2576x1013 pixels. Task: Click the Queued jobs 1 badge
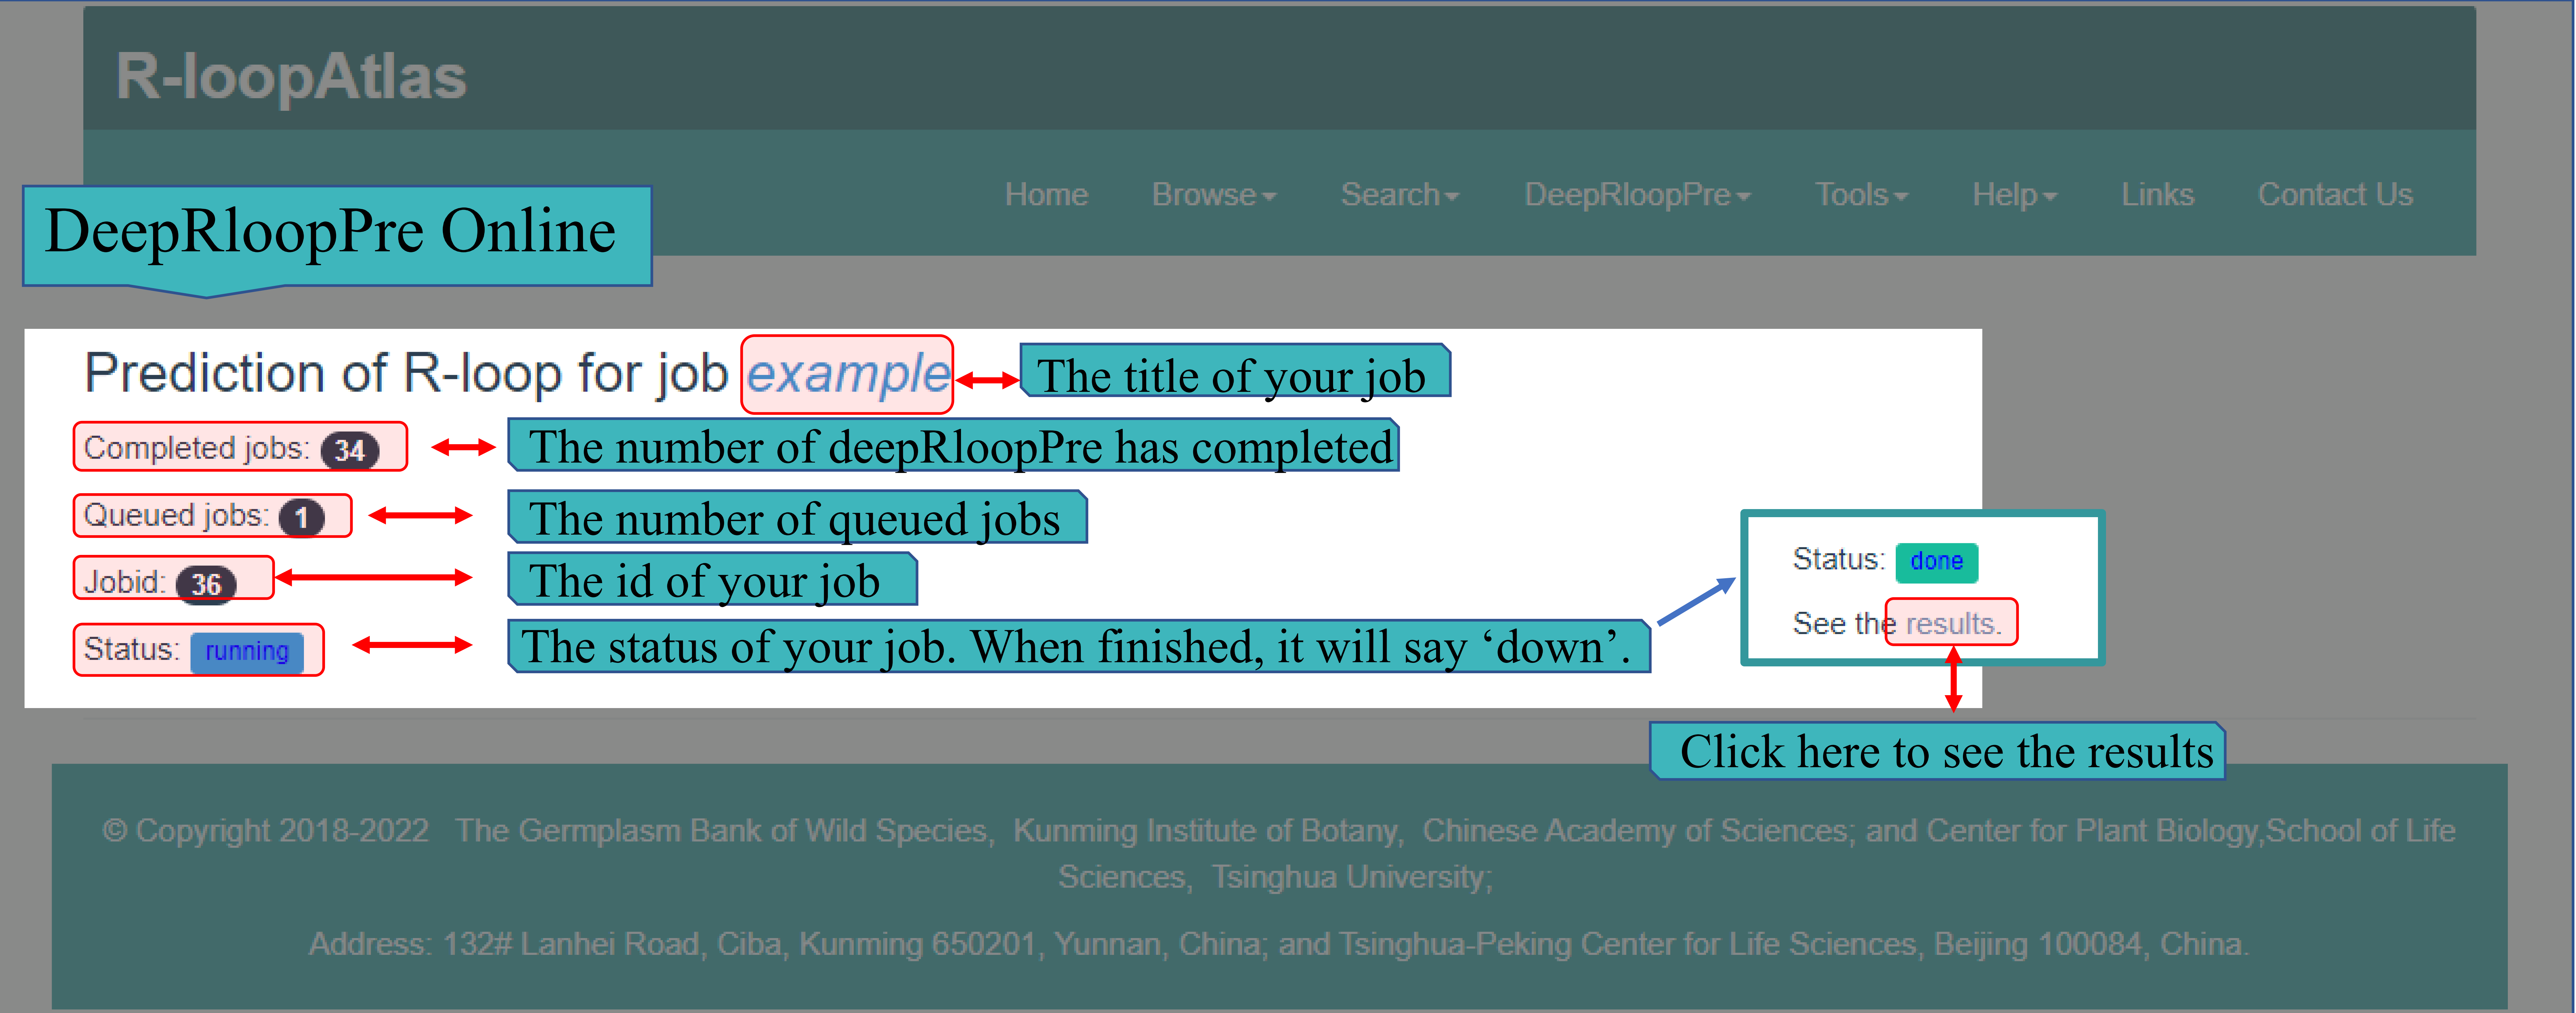tap(301, 517)
